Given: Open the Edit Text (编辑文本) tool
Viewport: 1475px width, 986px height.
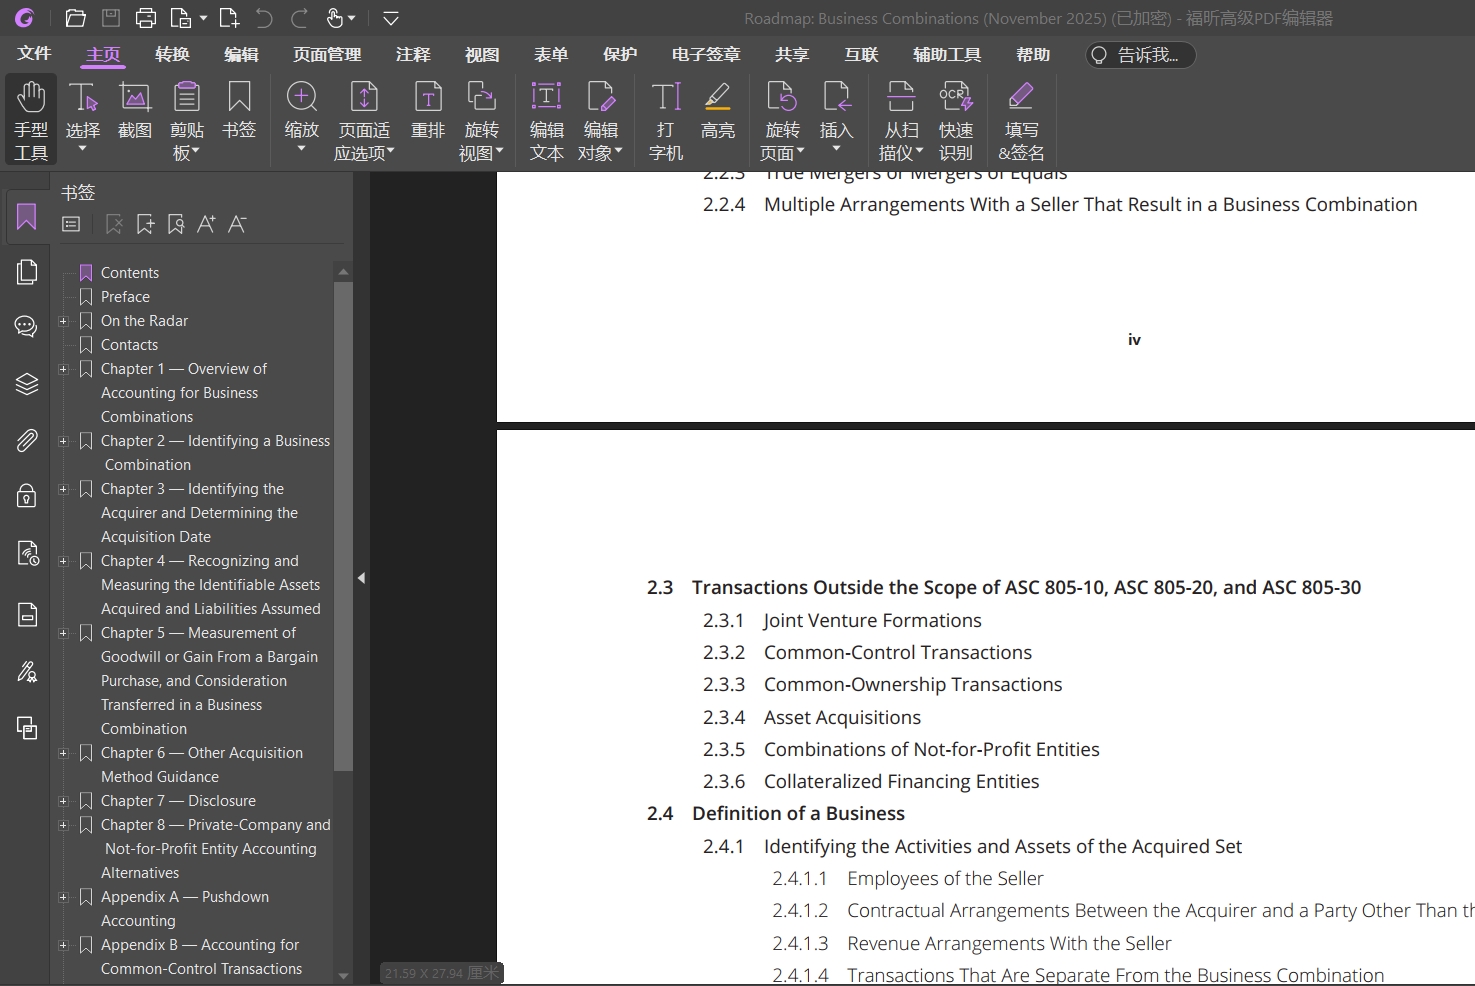Looking at the screenshot, I should coord(546,118).
